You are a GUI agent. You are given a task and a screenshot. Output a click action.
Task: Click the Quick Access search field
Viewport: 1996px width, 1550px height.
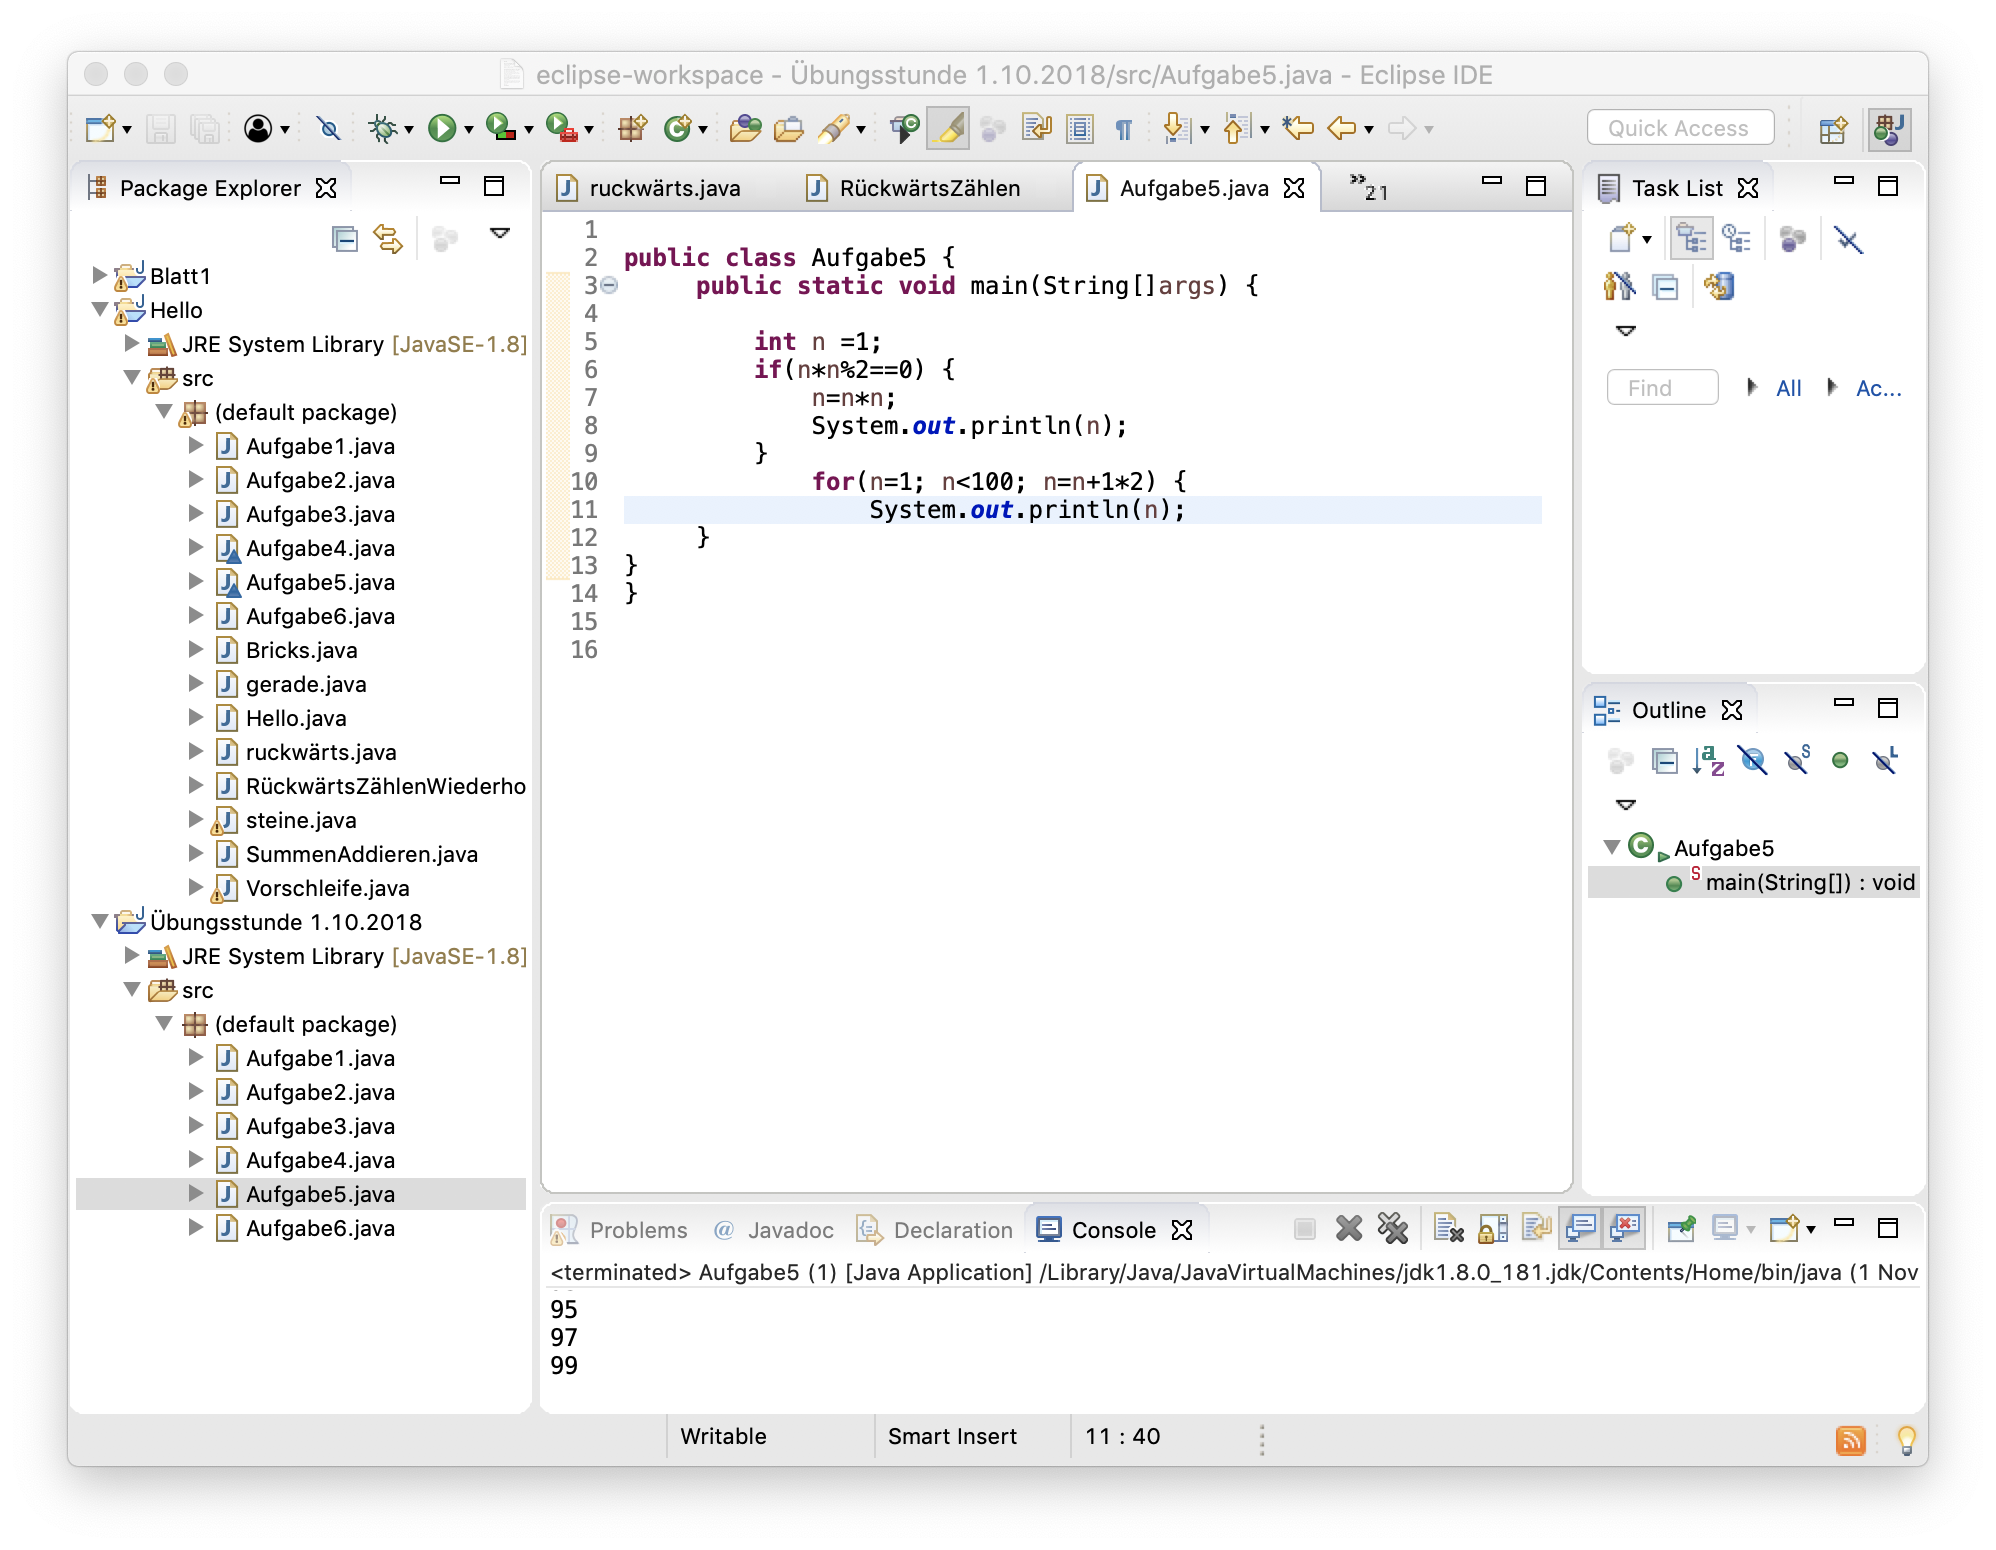pyautogui.click(x=1680, y=127)
